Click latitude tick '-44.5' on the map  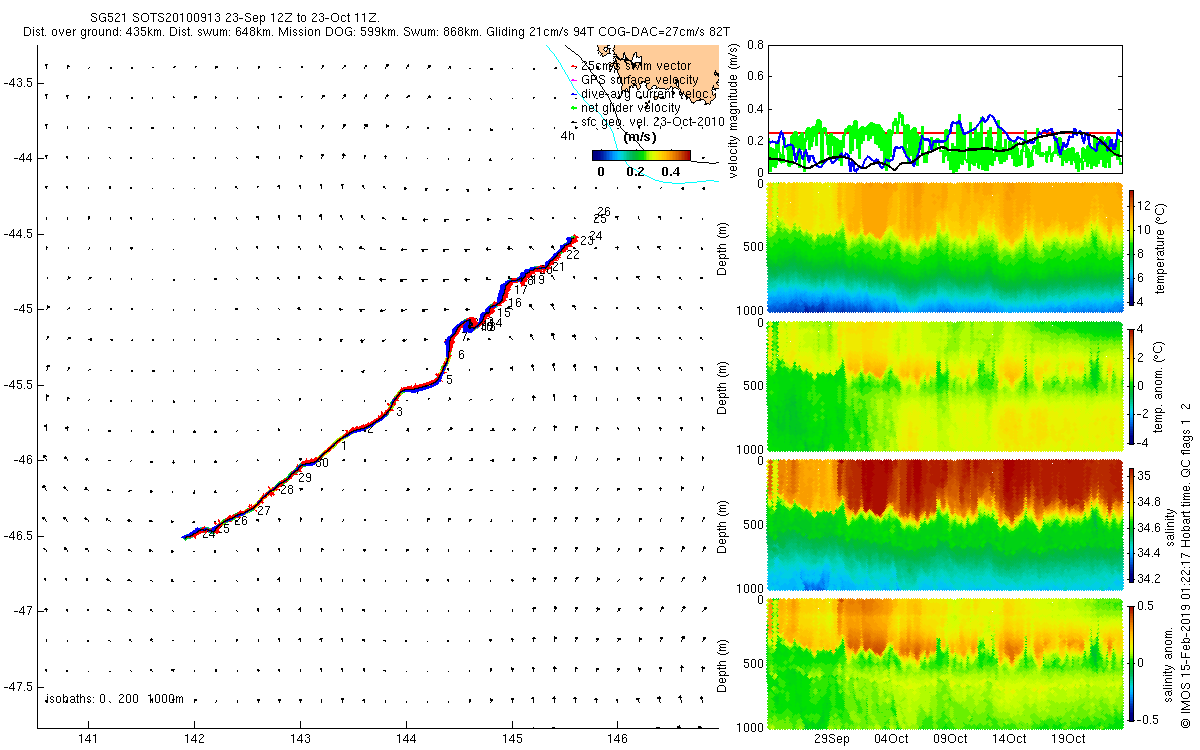click(19, 233)
